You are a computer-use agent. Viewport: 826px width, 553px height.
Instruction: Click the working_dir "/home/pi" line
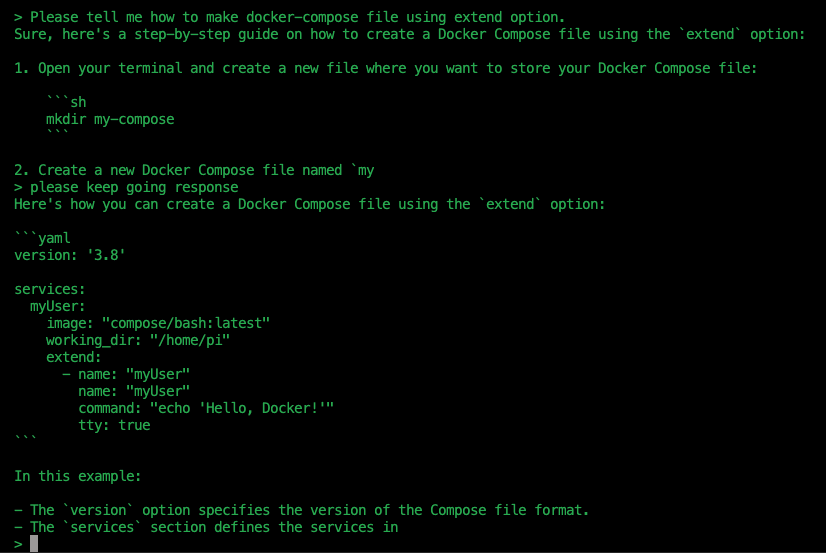[x=138, y=341]
